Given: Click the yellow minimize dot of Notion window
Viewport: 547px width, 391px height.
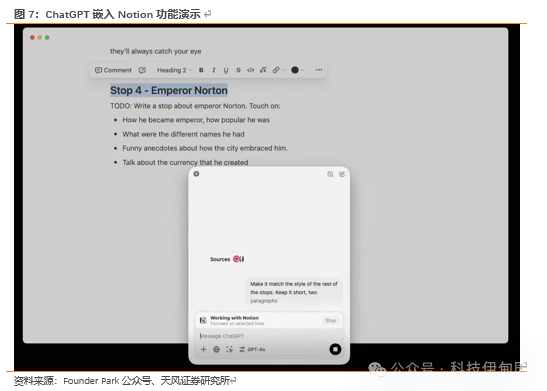Looking at the screenshot, I should (x=40, y=37).
